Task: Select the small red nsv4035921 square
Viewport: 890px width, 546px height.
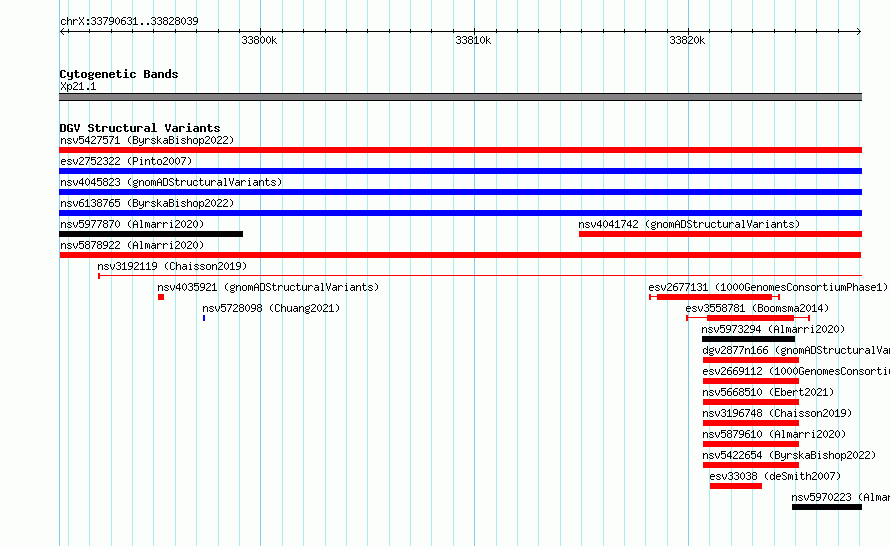Action: (x=161, y=297)
